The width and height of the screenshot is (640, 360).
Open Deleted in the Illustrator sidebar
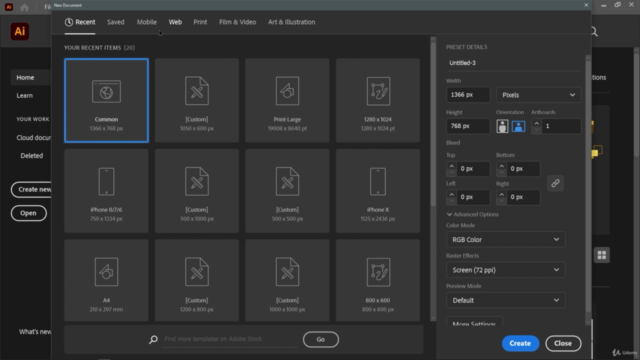[31, 156]
